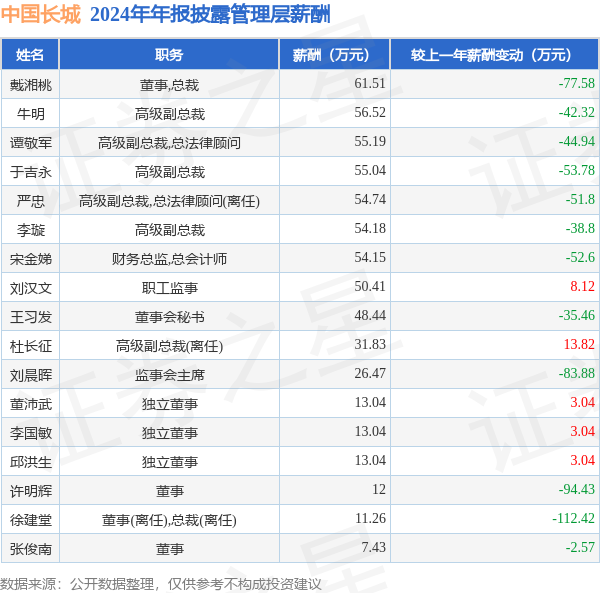Image resolution: width=600 pixels, height=593 pixels.
Task: Select the name 李国敏
Action: [31, 433]
